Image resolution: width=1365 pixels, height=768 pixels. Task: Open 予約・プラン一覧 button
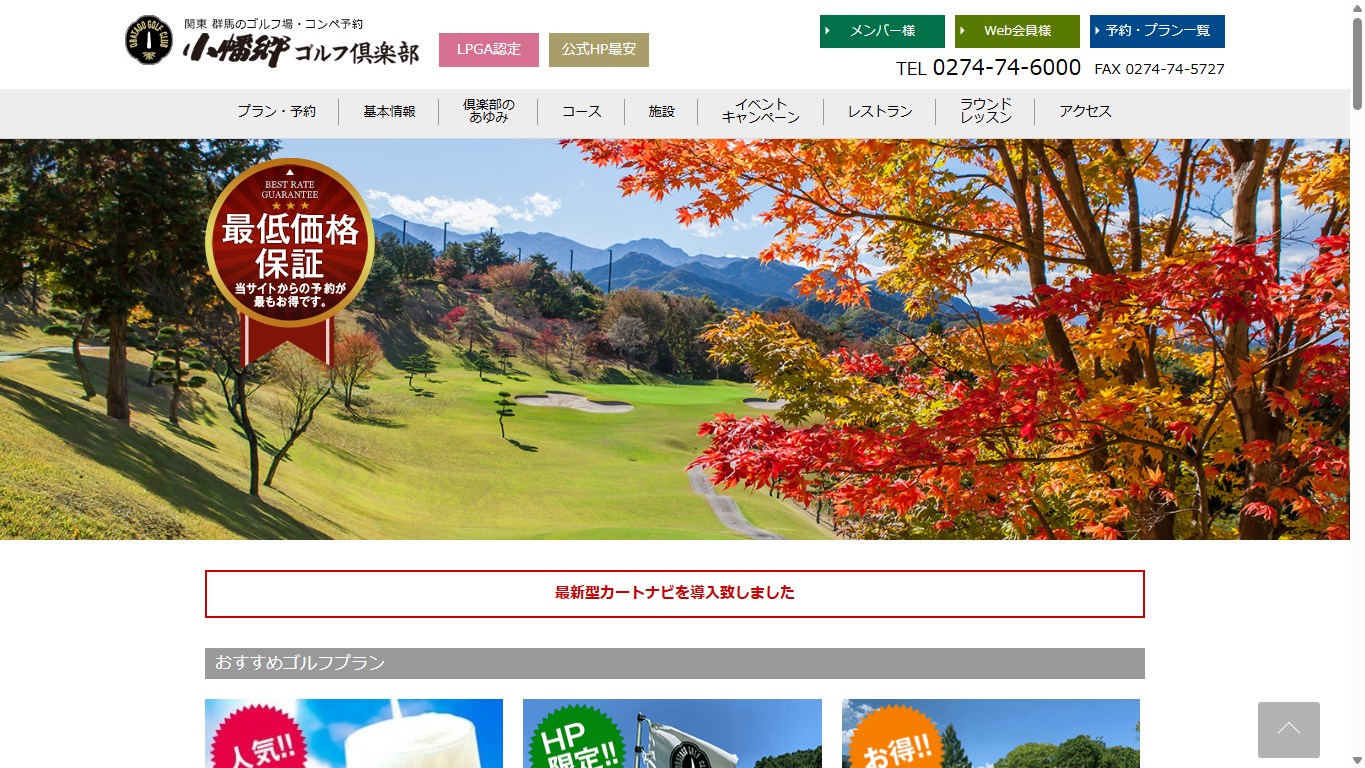pos(1157,31)
